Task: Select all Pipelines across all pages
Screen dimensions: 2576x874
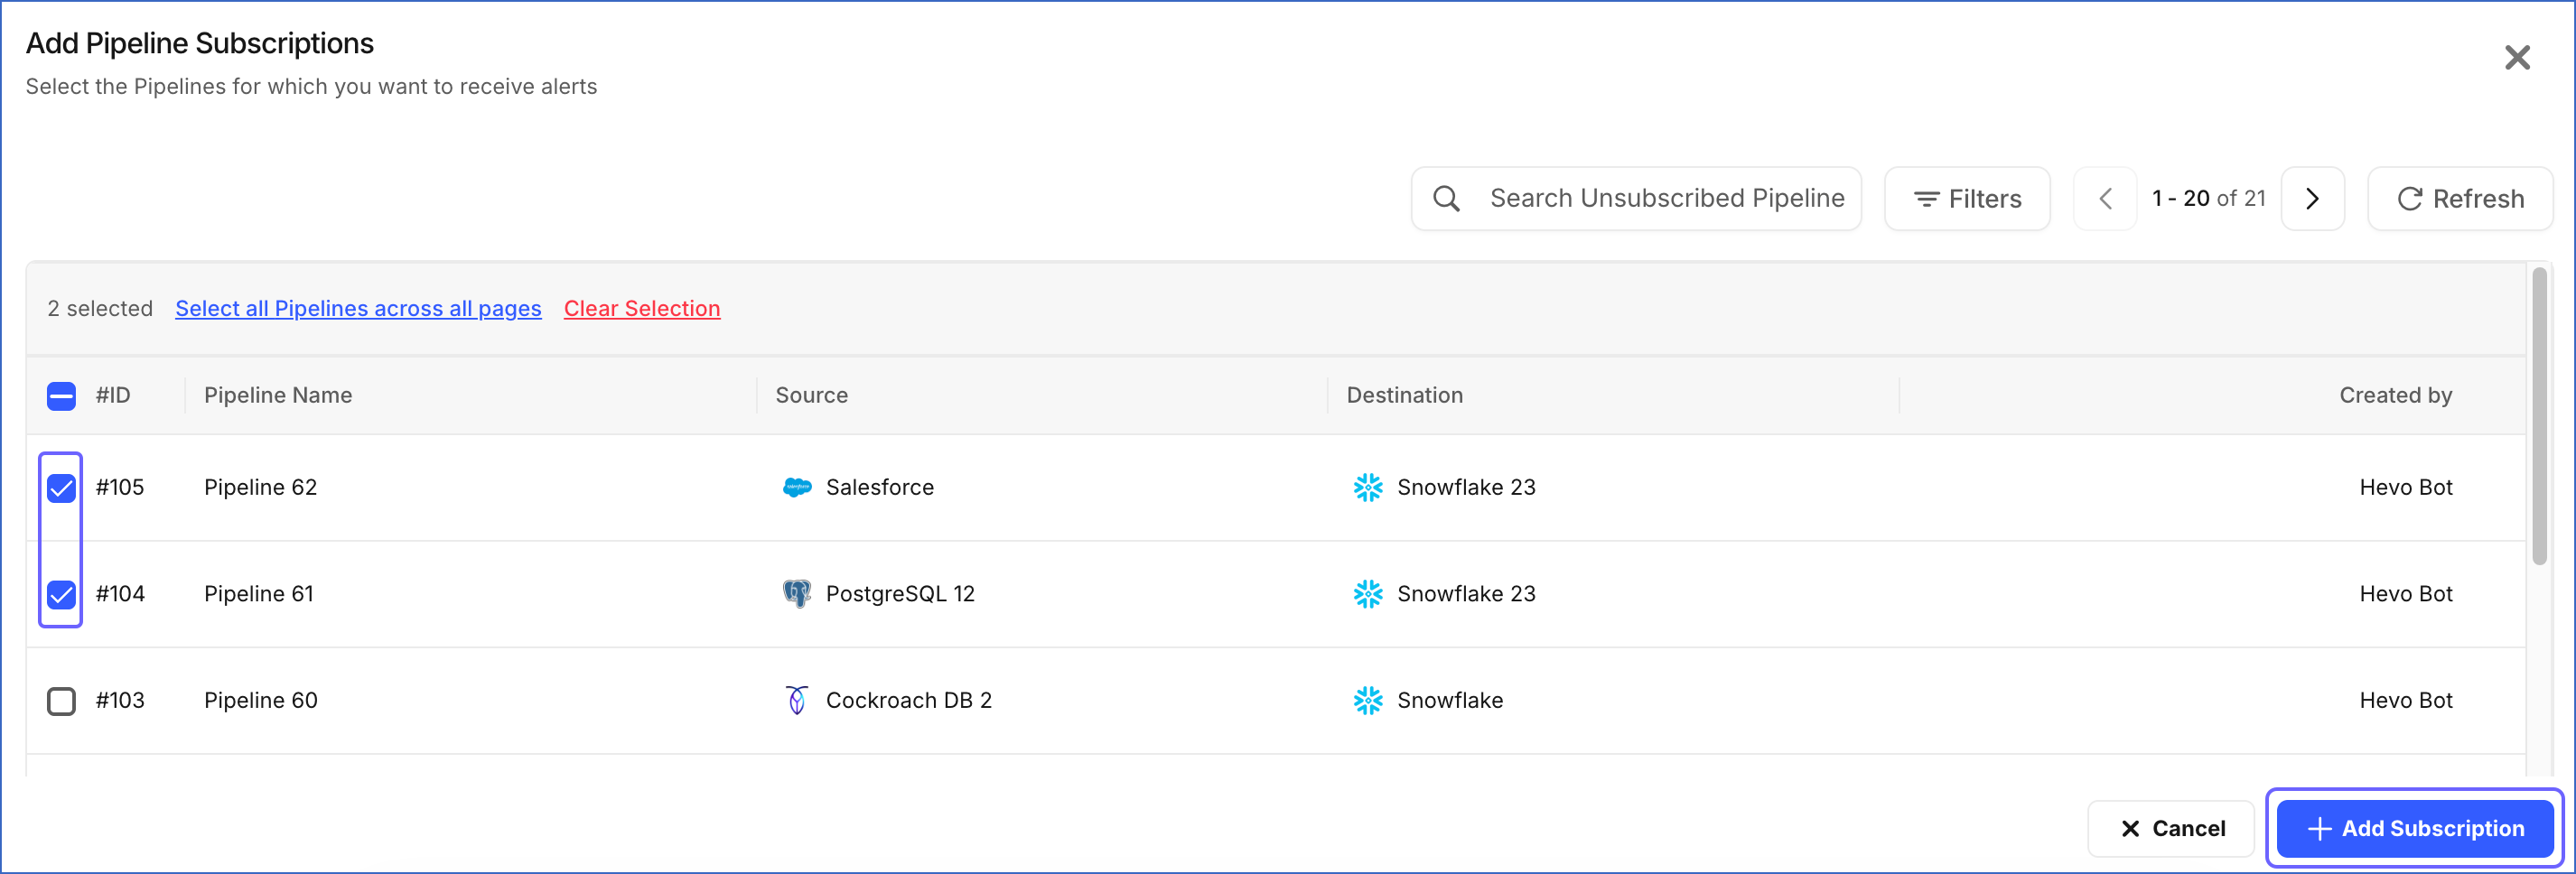Action: click(x=358, y=308)
